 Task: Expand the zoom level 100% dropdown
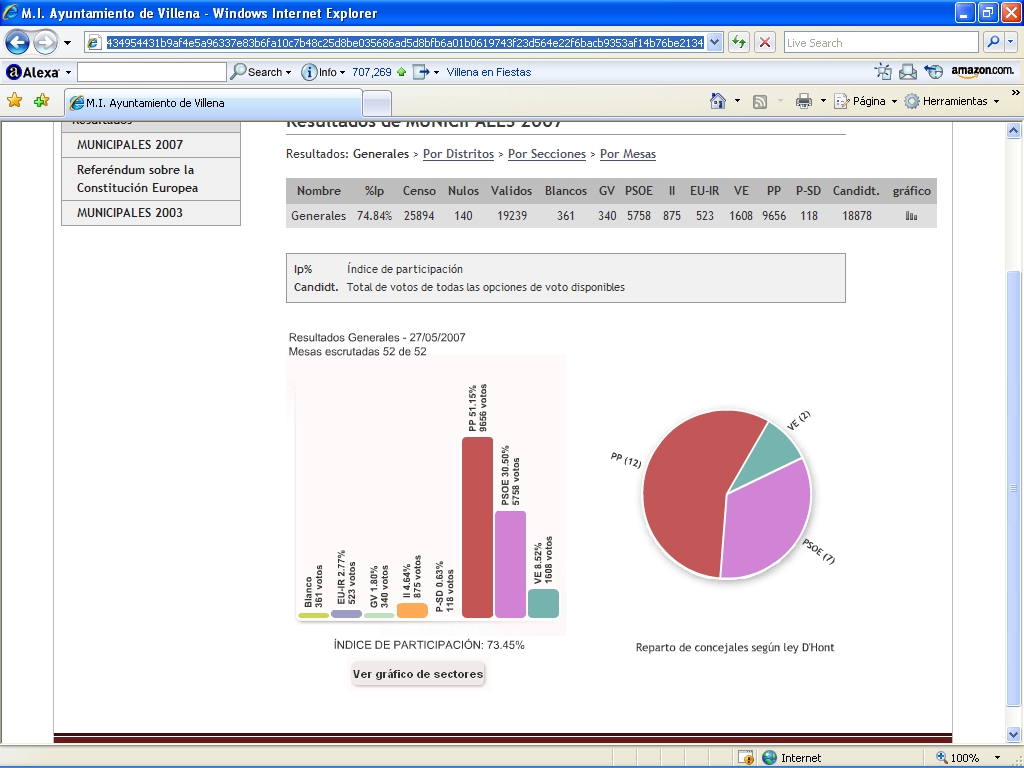click(x=997, y=758)
